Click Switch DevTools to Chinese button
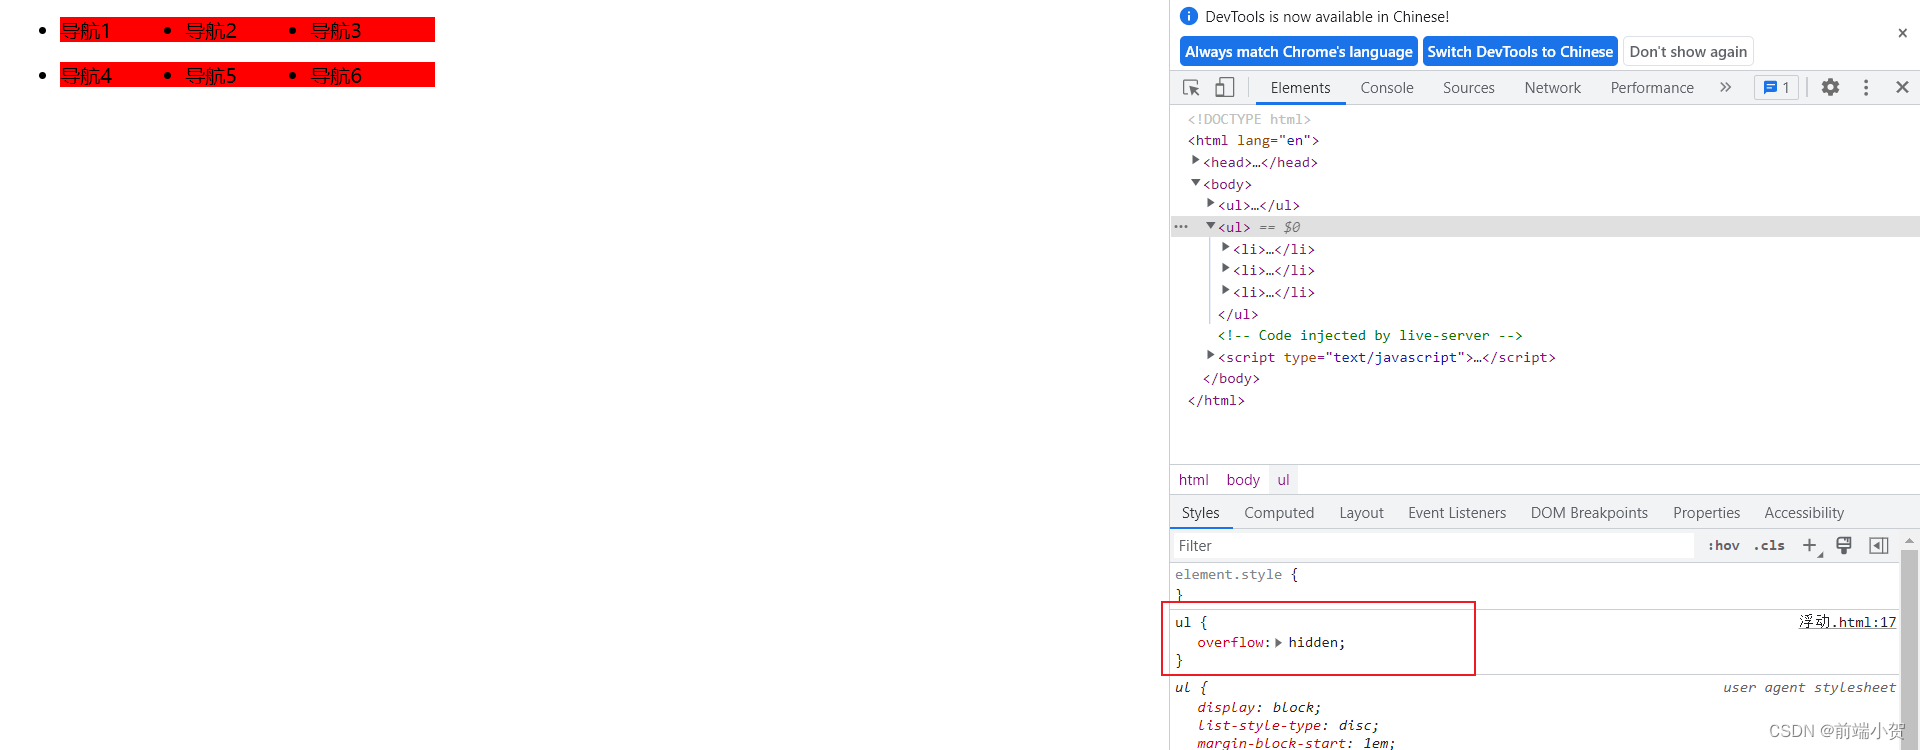 tap(1520, 52)
